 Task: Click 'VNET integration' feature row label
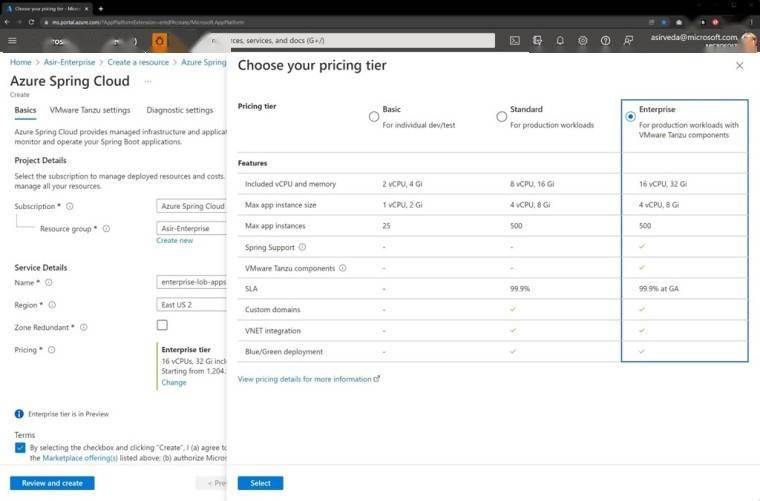coord(272,331)
